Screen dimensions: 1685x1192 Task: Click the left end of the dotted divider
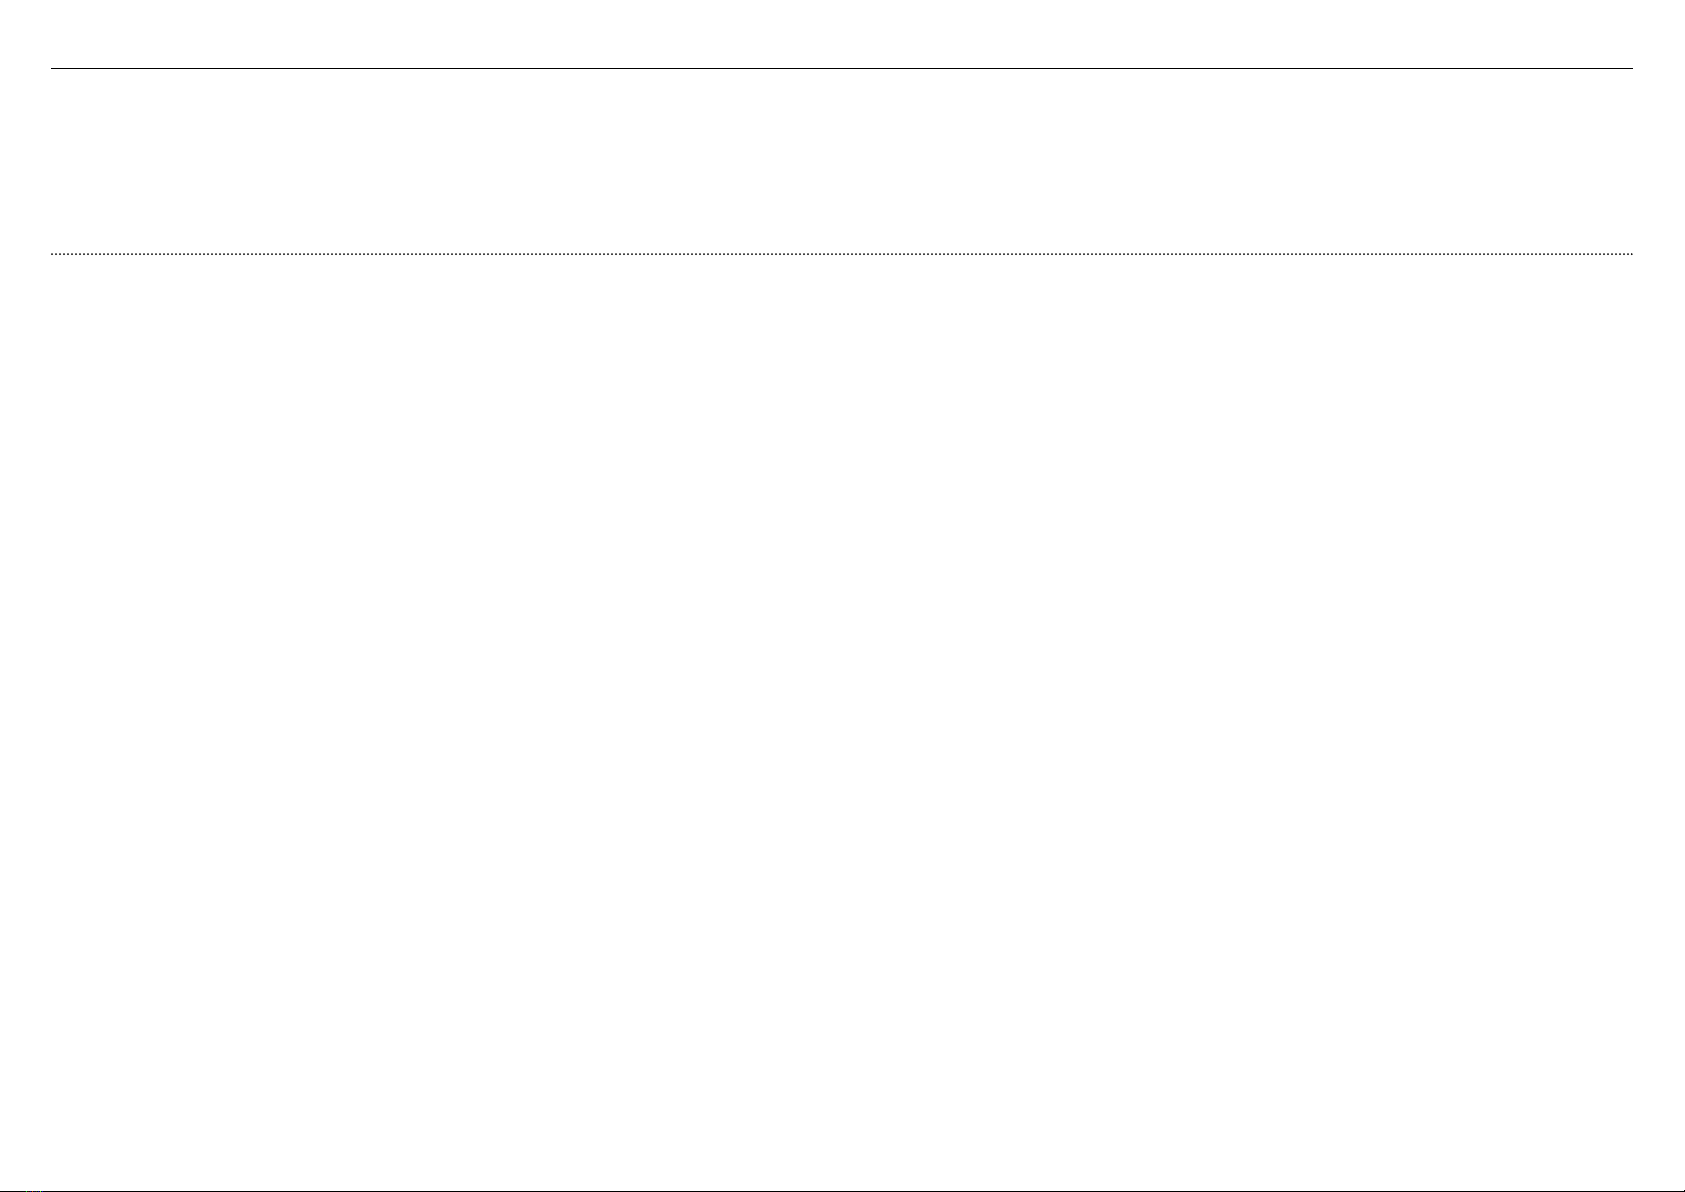pyautogui.click(x=53, y=254)
